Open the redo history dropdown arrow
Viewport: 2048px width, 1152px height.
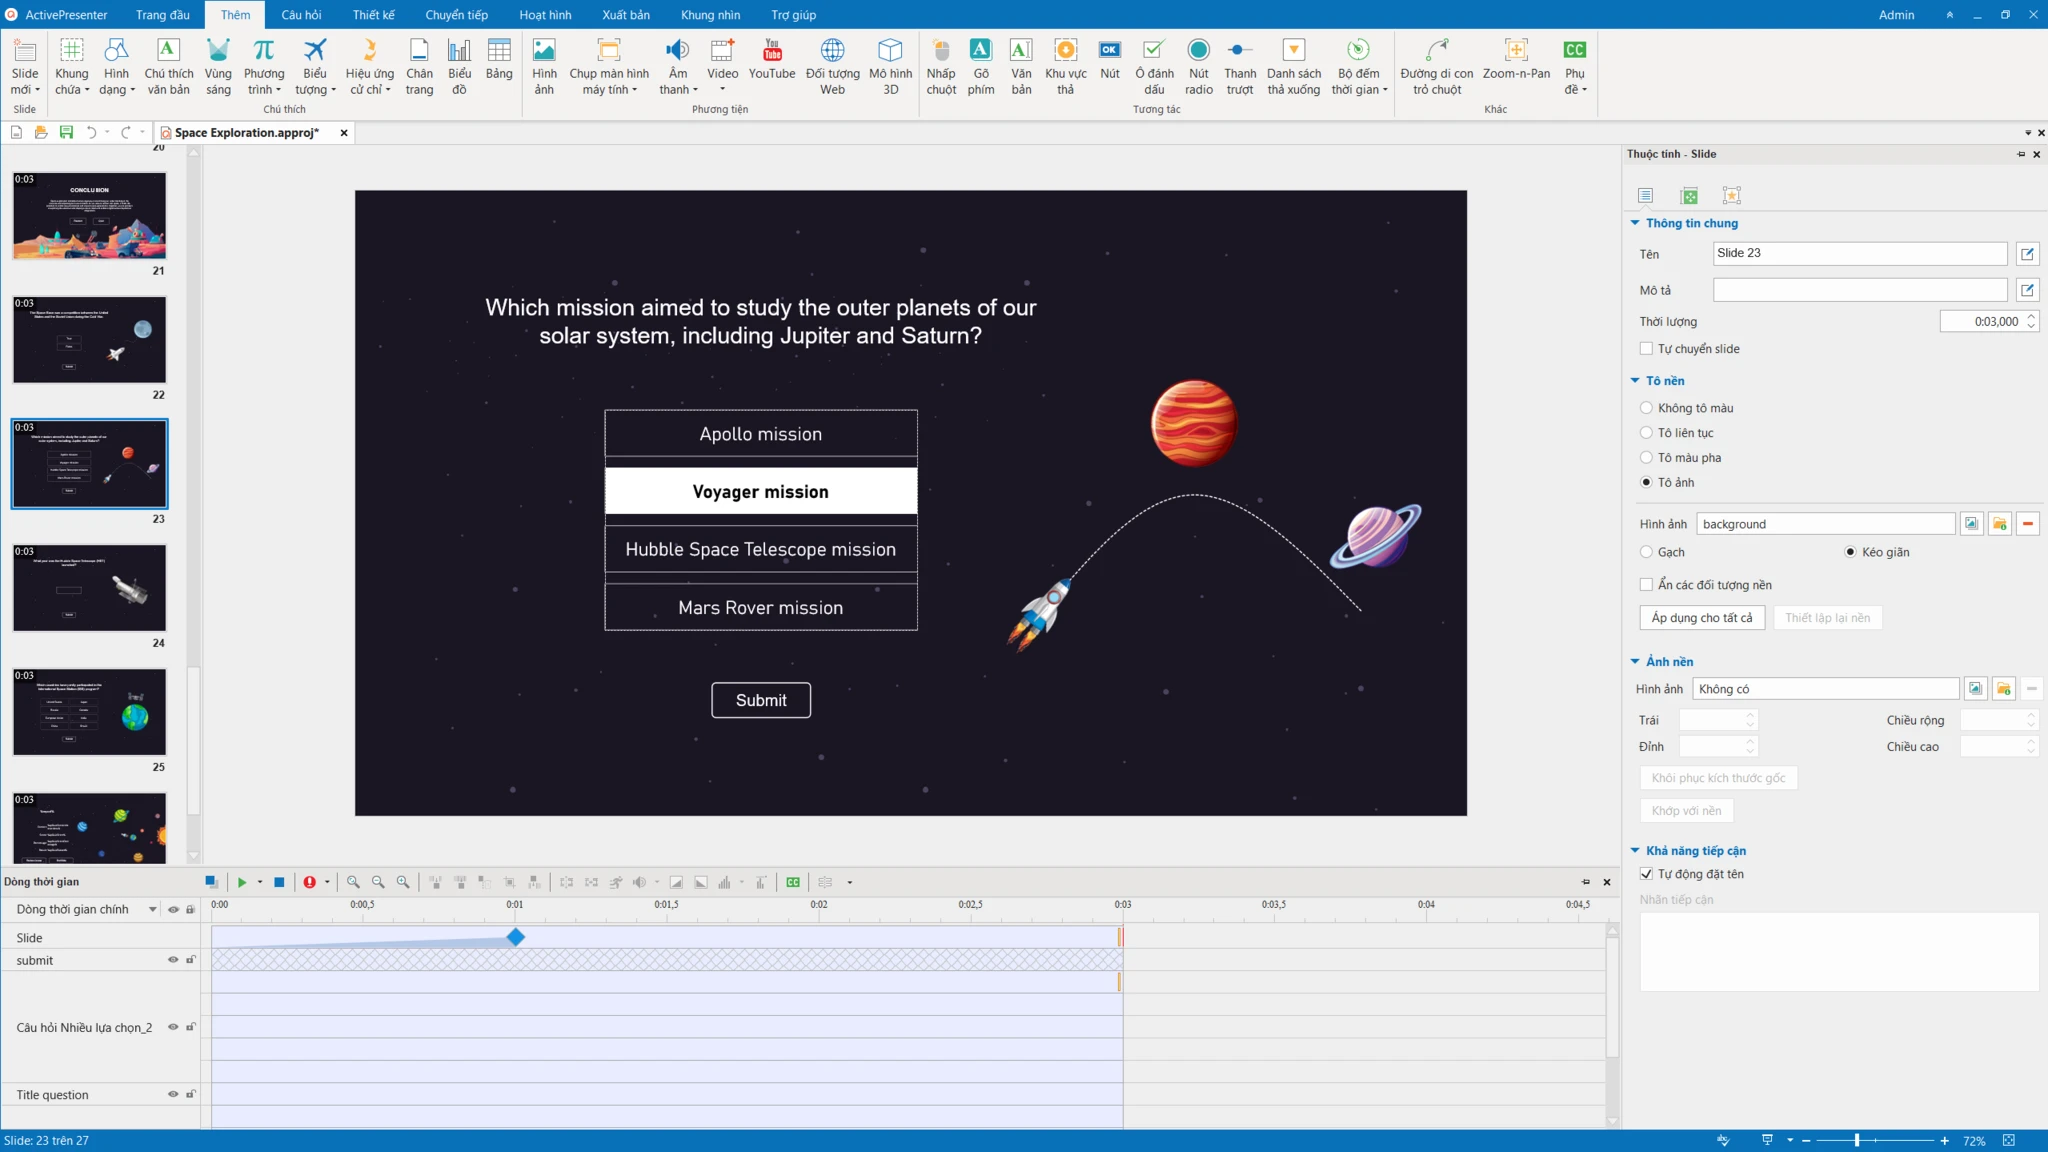[x=142, y=132]
